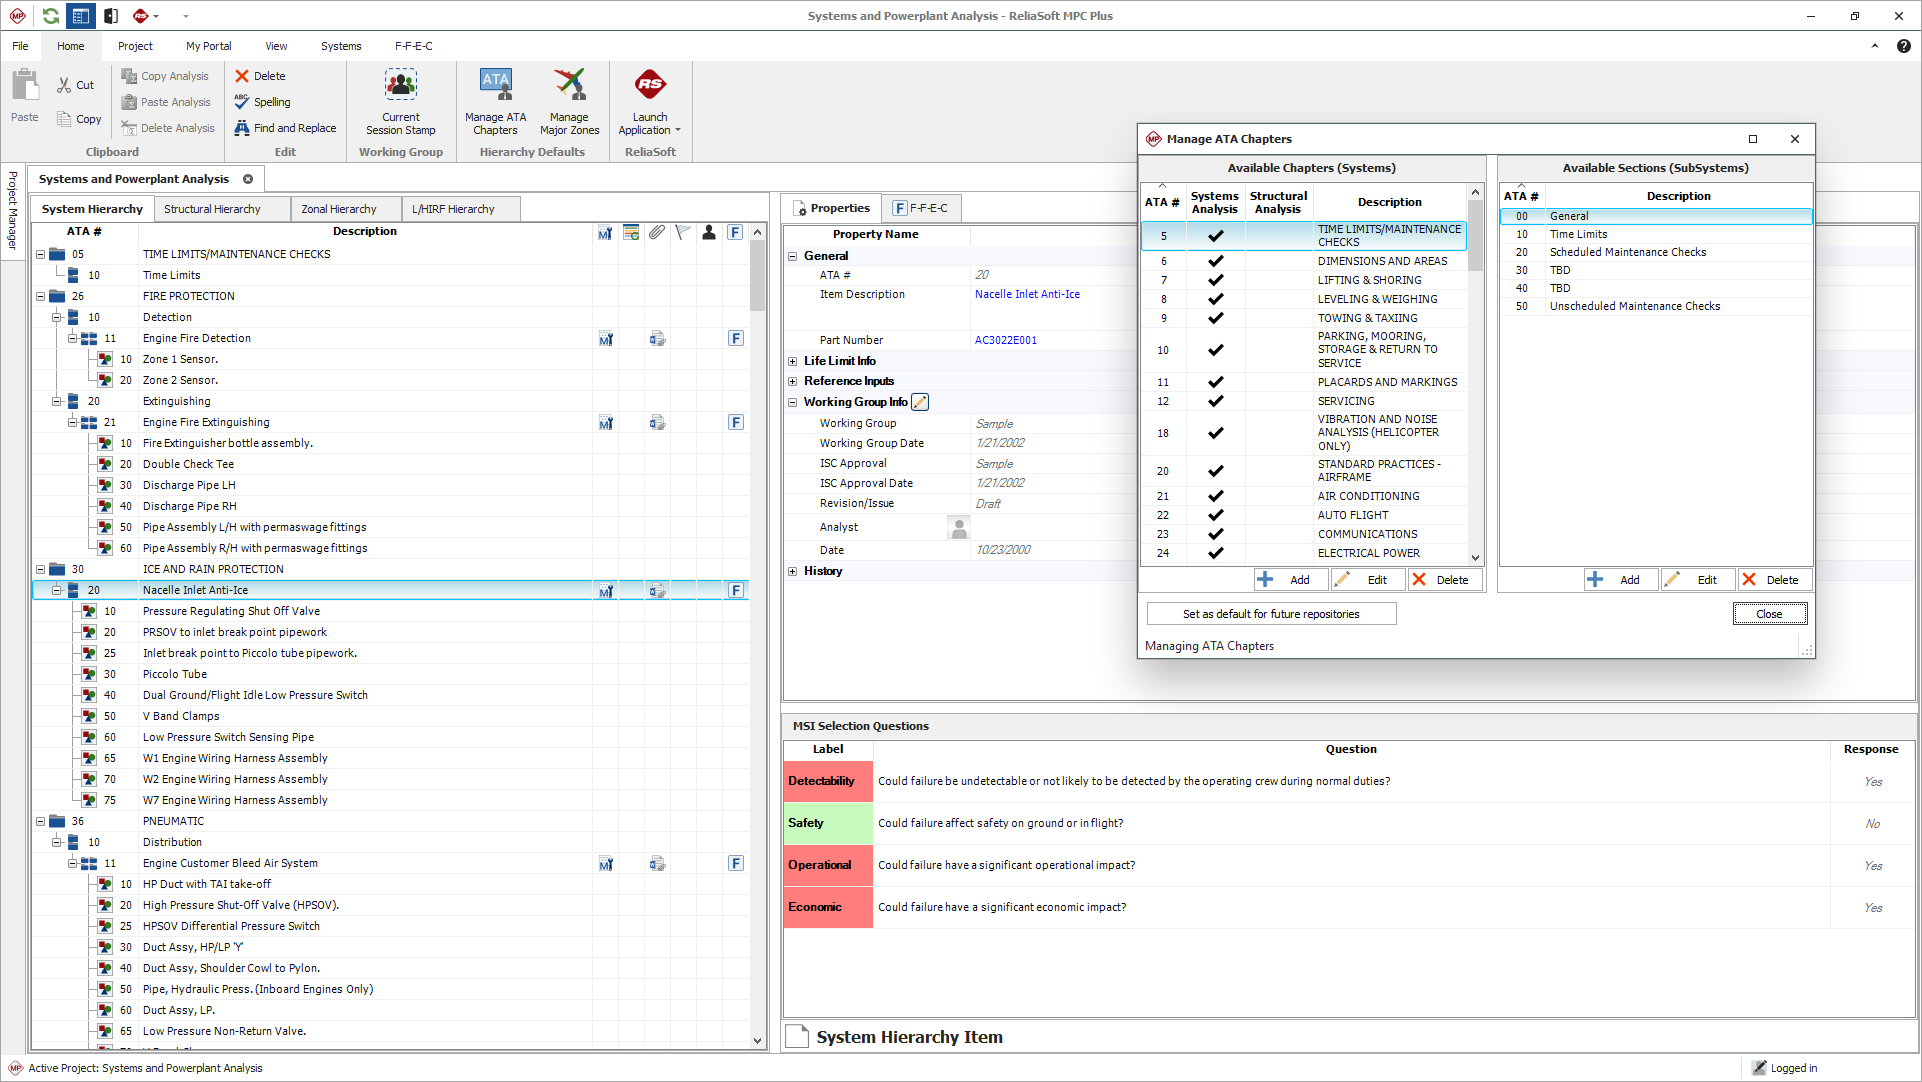Switch to Zonal Hierarchy tab
Screen dimensions: 1922x1082
[x=339, y=209]
